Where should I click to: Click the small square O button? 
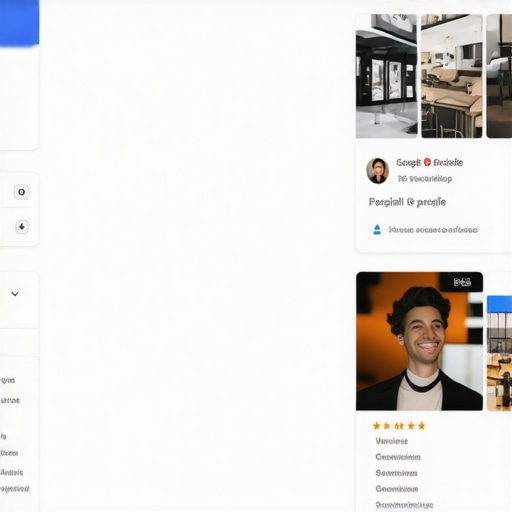tap(22, 192)
